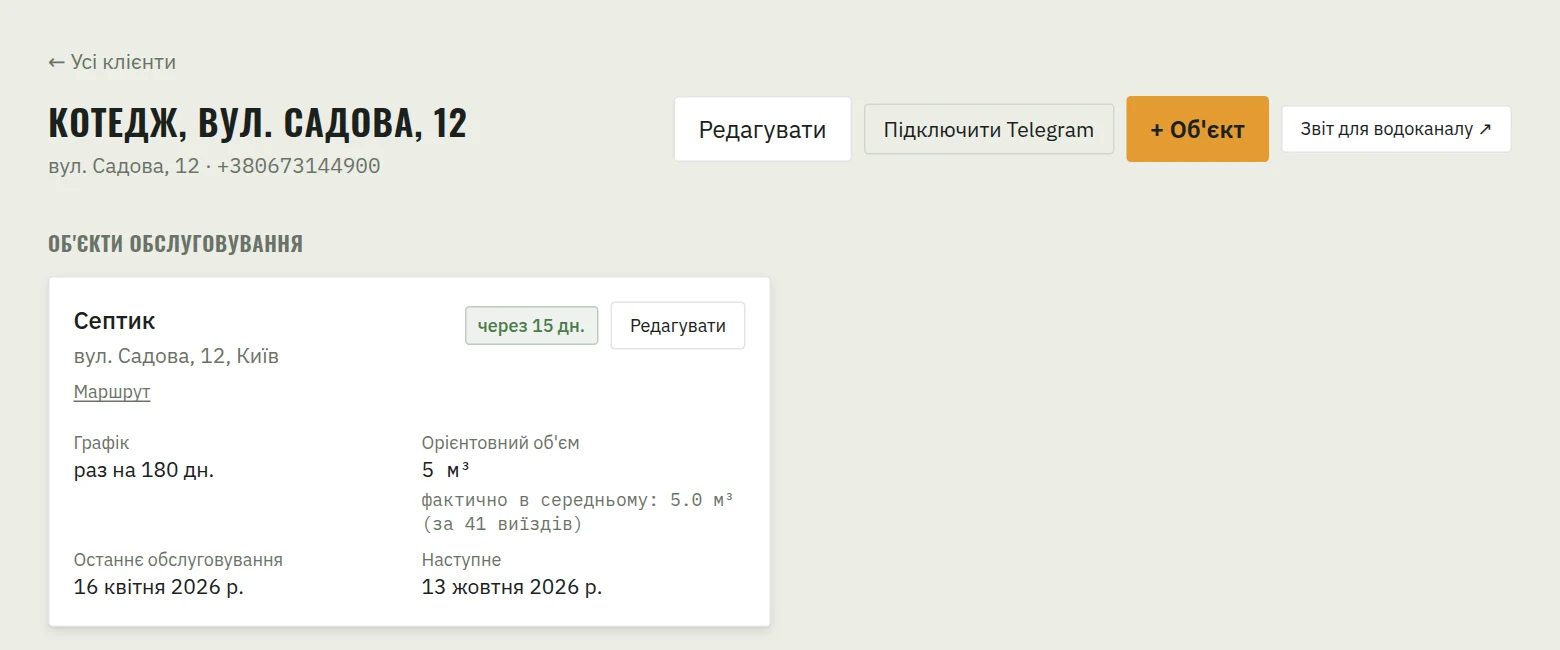Click the schedule value 'раз на 180 дн.'
The image size is (1560, 650).
point(144,470)
